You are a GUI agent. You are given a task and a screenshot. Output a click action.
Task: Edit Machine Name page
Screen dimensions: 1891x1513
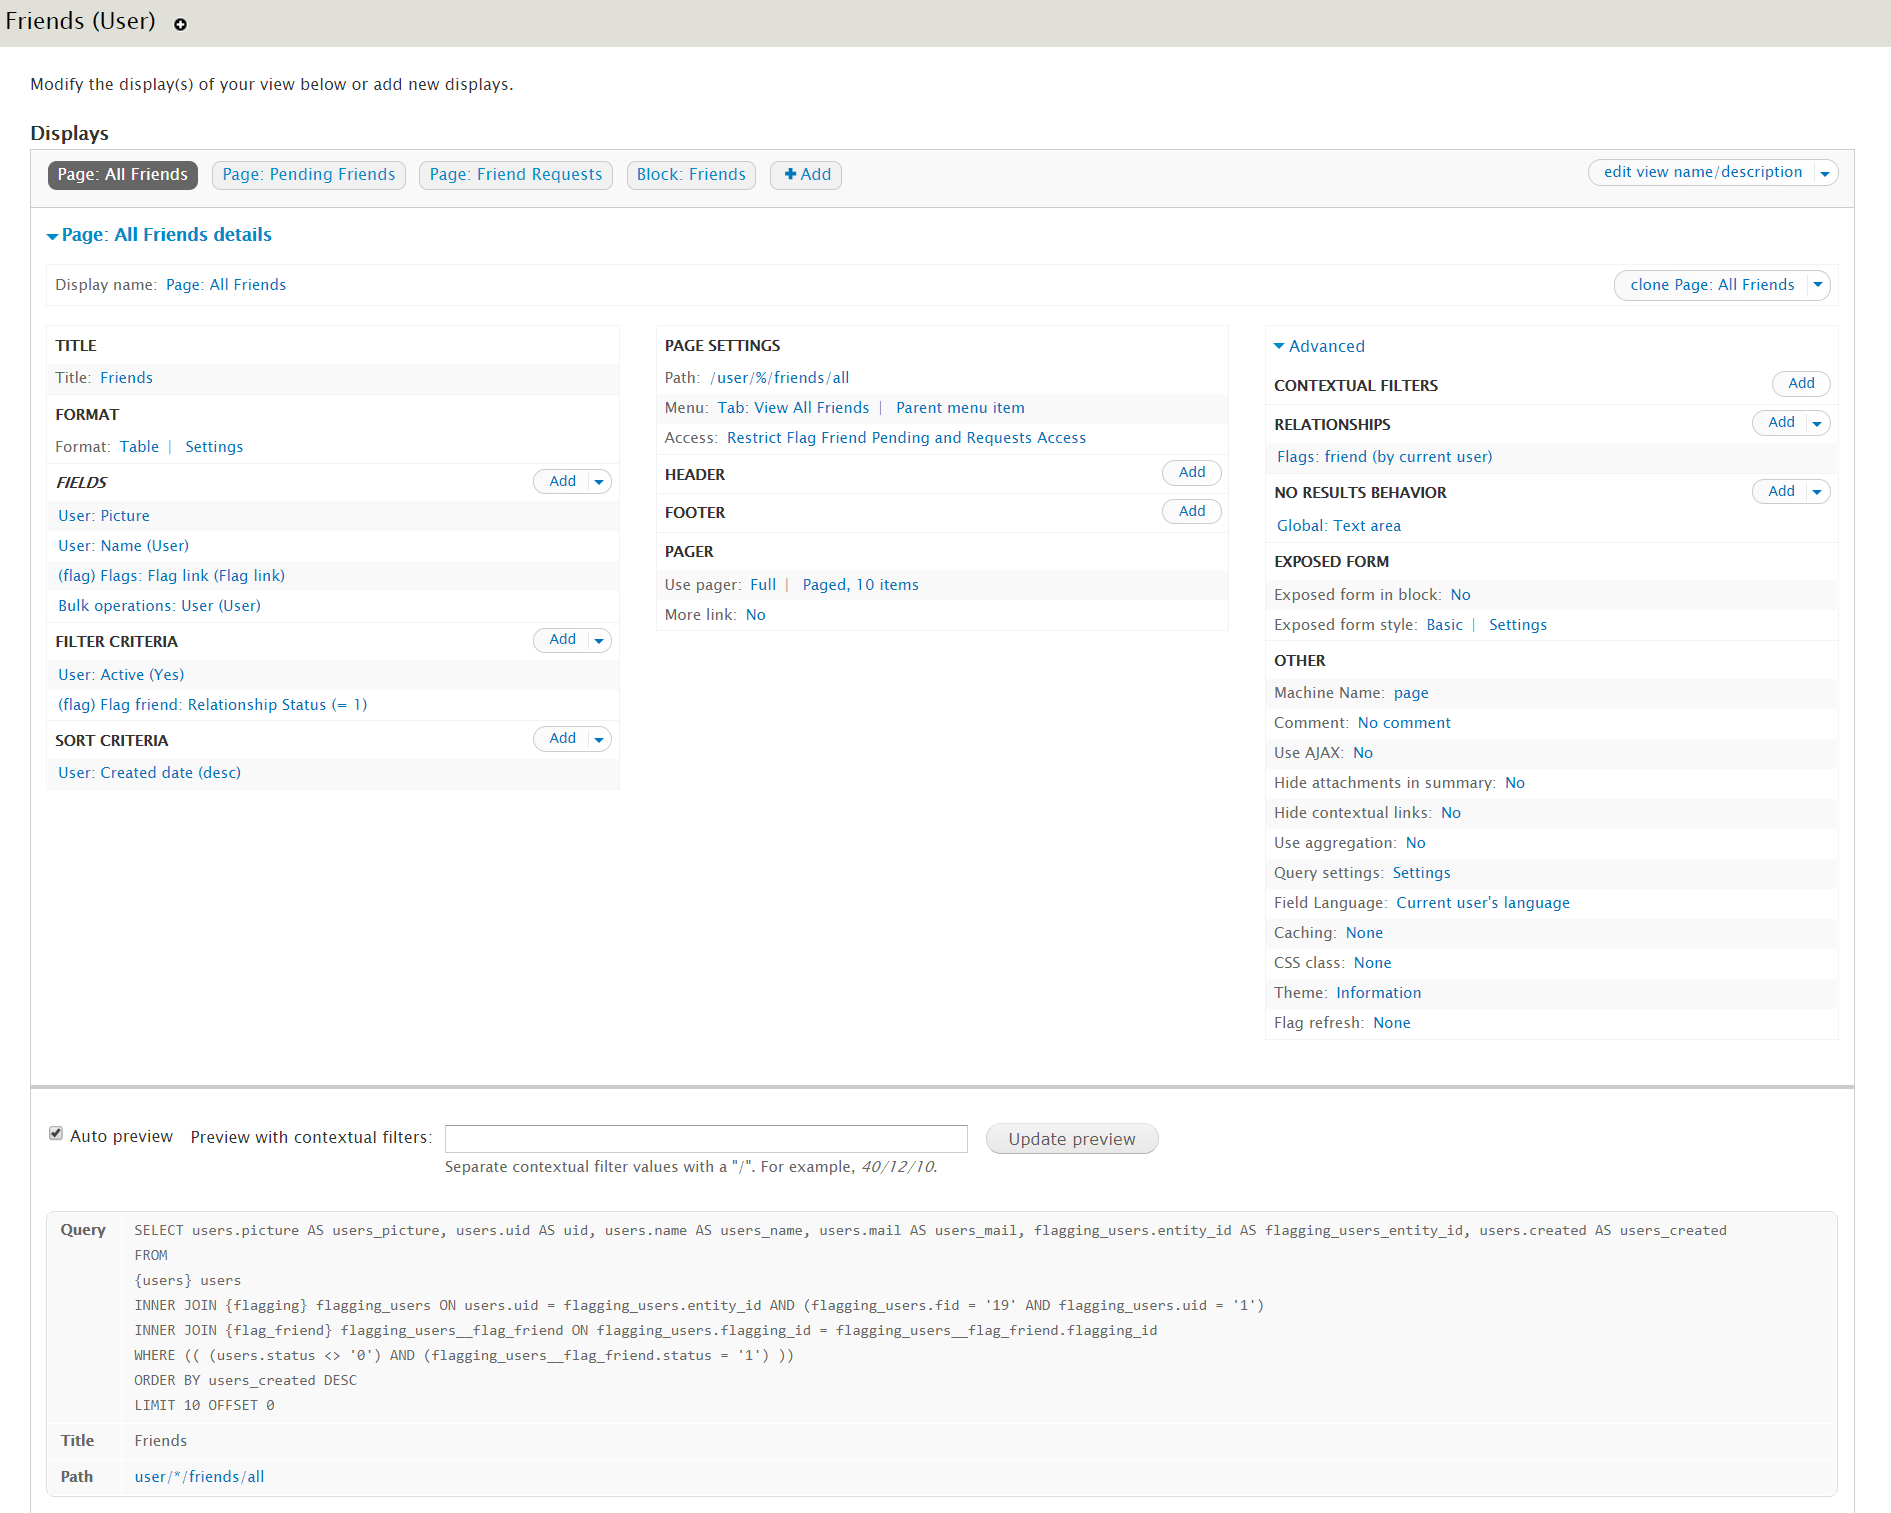pyautogui.click(x=1411, y=693)
